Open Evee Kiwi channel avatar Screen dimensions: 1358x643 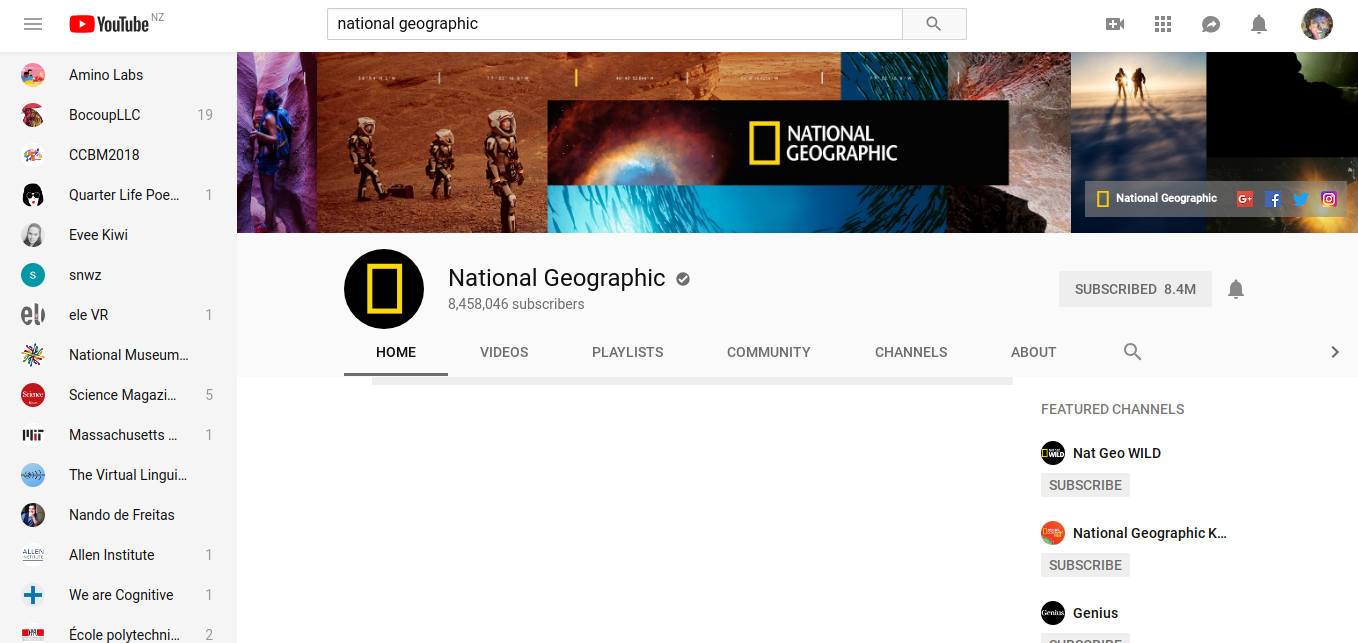33,235
